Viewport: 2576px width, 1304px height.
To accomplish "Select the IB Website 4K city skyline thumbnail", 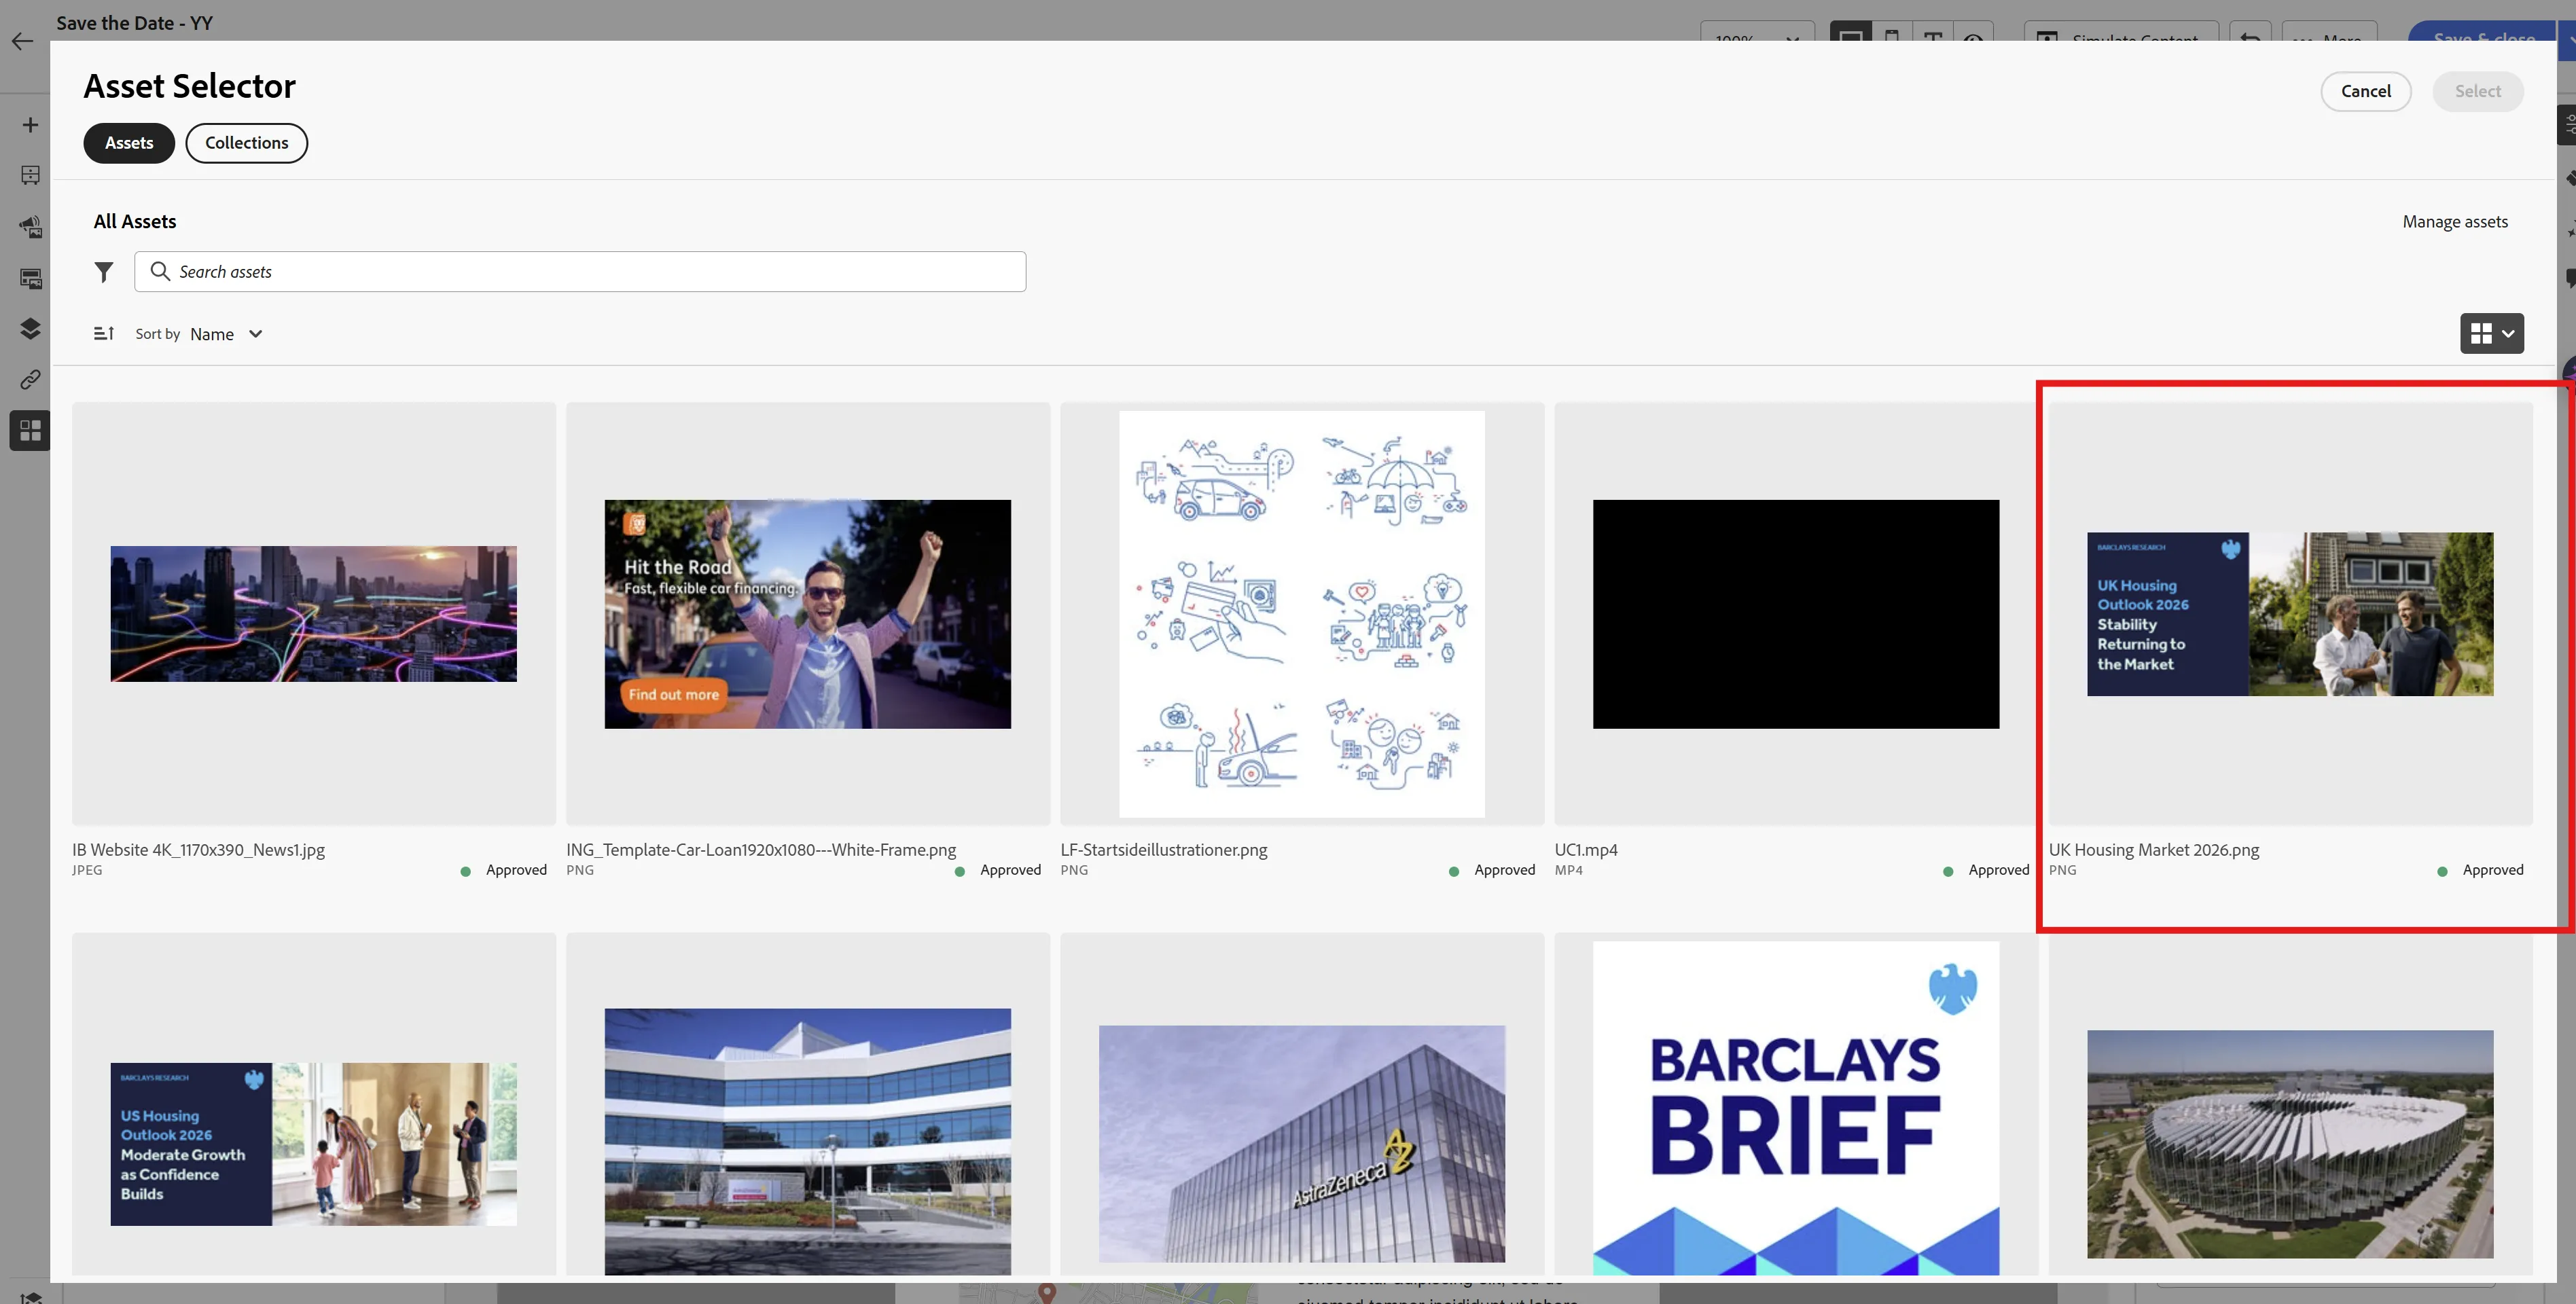I will click(x=314, y=614).
